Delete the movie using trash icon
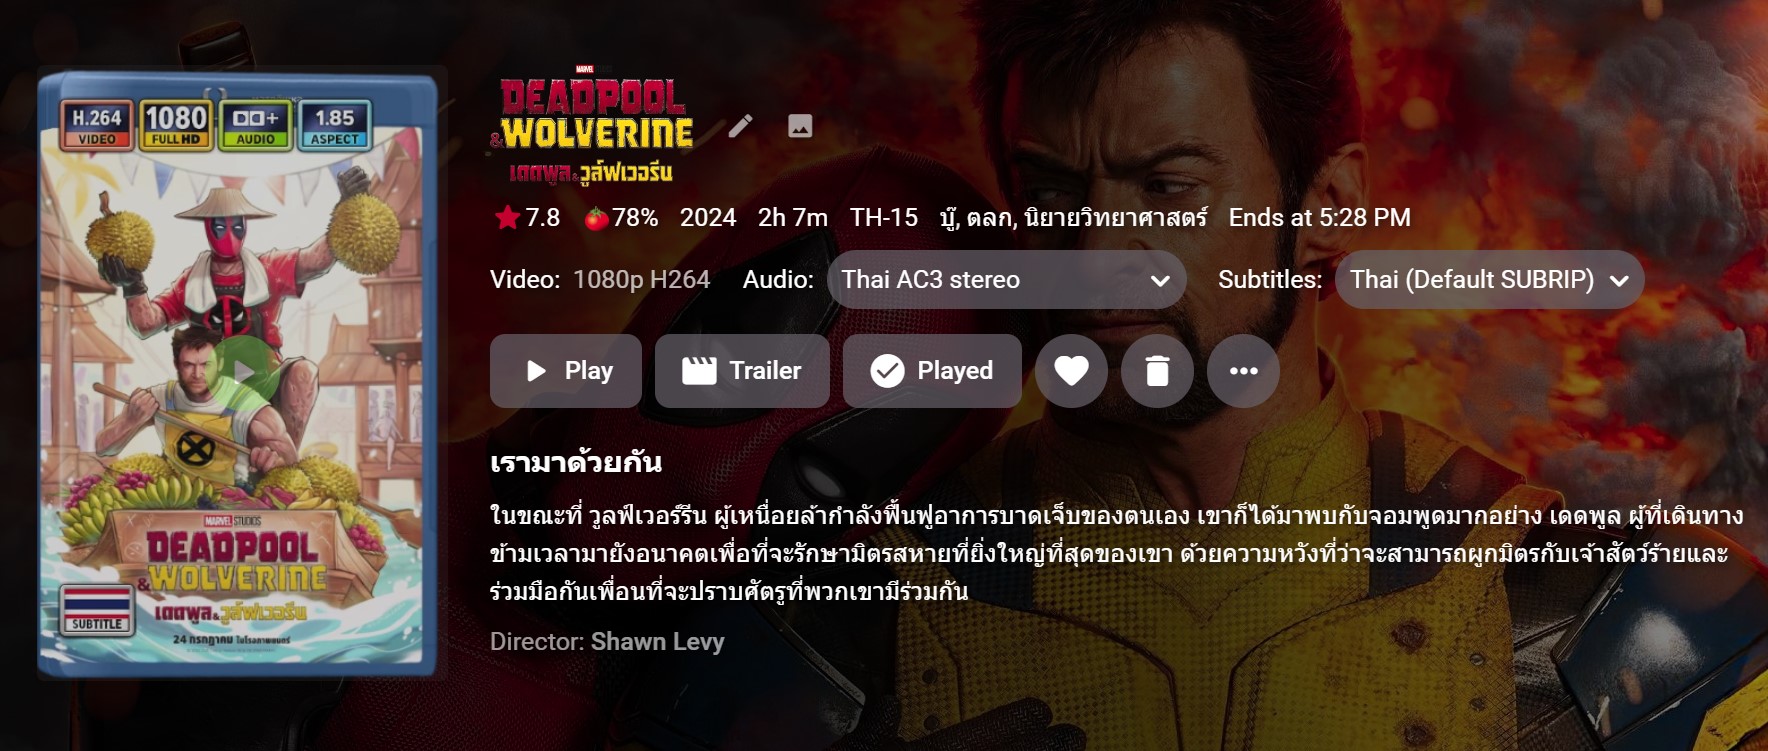This screenshot has width=1768, height=751. (x=1157, y=371)
